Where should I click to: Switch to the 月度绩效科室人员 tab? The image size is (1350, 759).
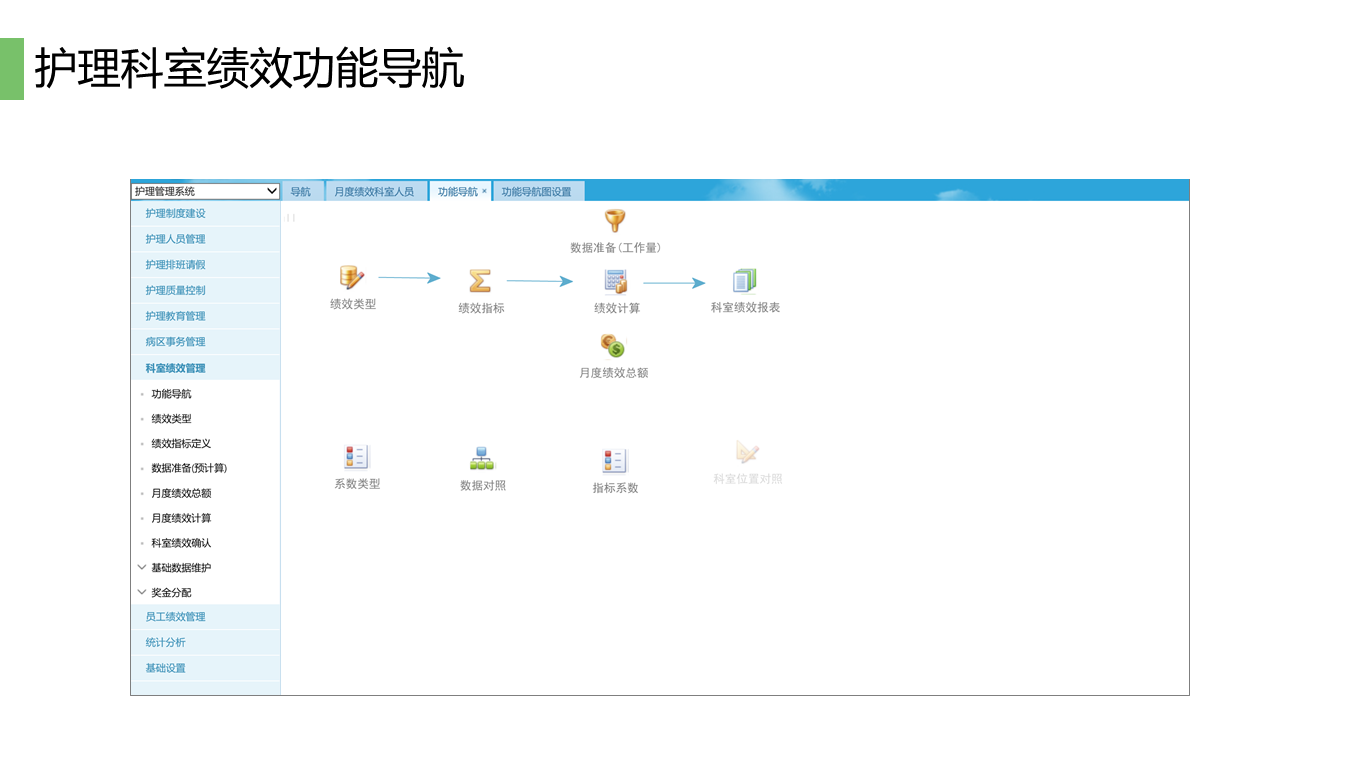point(374,191)
